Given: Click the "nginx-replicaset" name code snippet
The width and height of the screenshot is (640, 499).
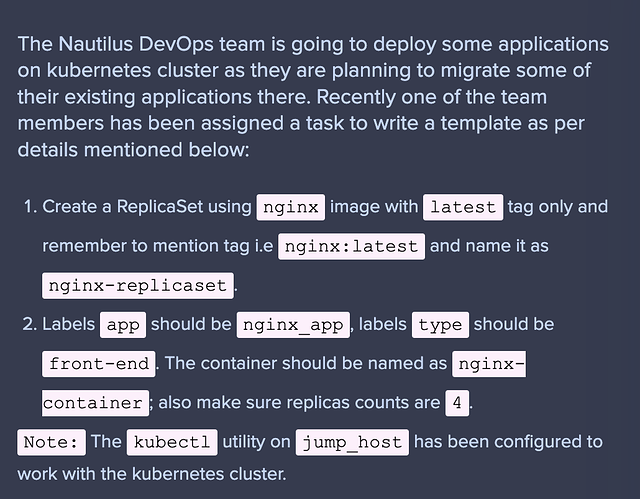Looking at the screenshot, I should point(137,285).
